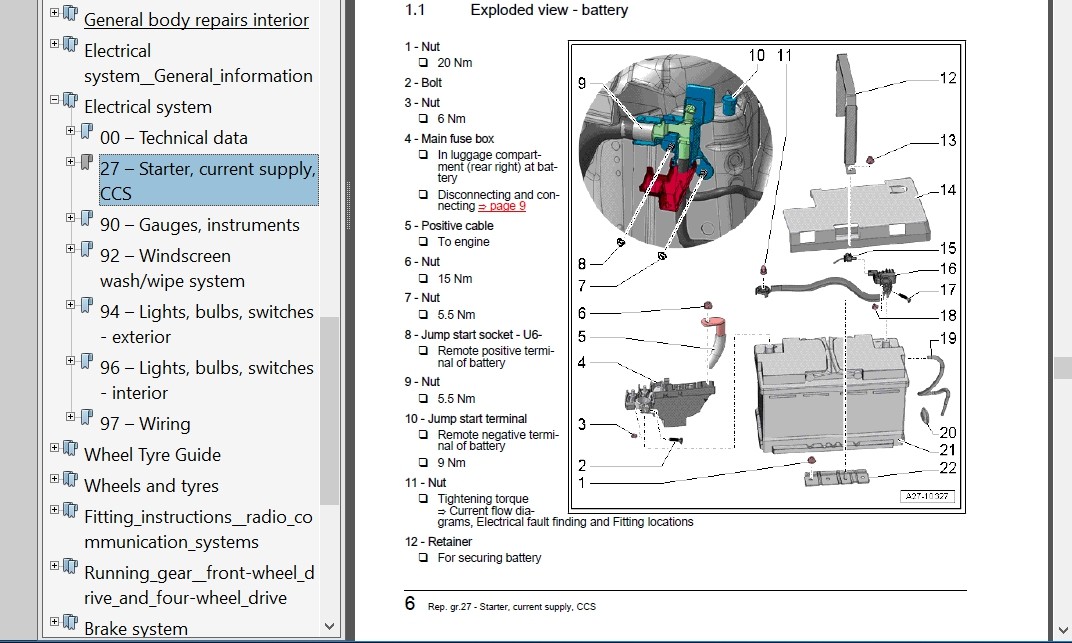Open 94 – Lights, bulbs, switches - exterior

206,325
